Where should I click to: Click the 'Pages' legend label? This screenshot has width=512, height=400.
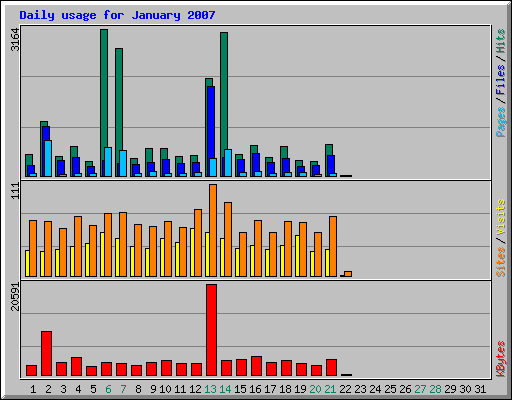500,122
